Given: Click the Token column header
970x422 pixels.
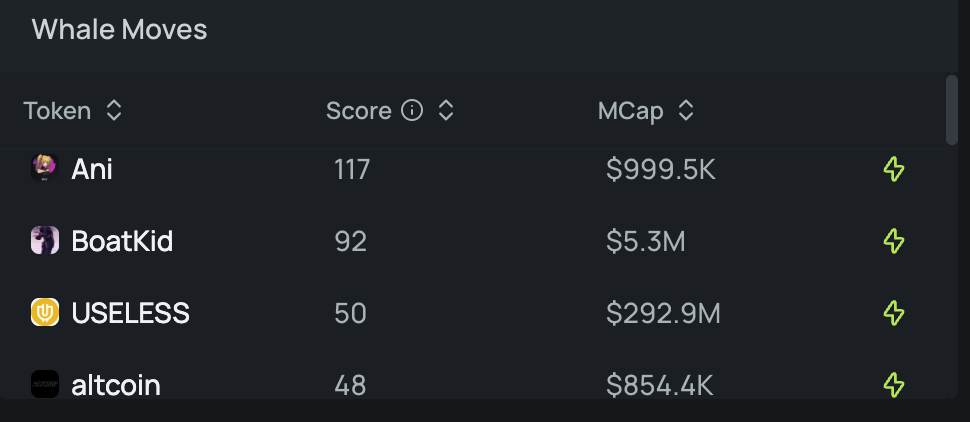Looking at the screenshot, I should click(x=58, y=111).
